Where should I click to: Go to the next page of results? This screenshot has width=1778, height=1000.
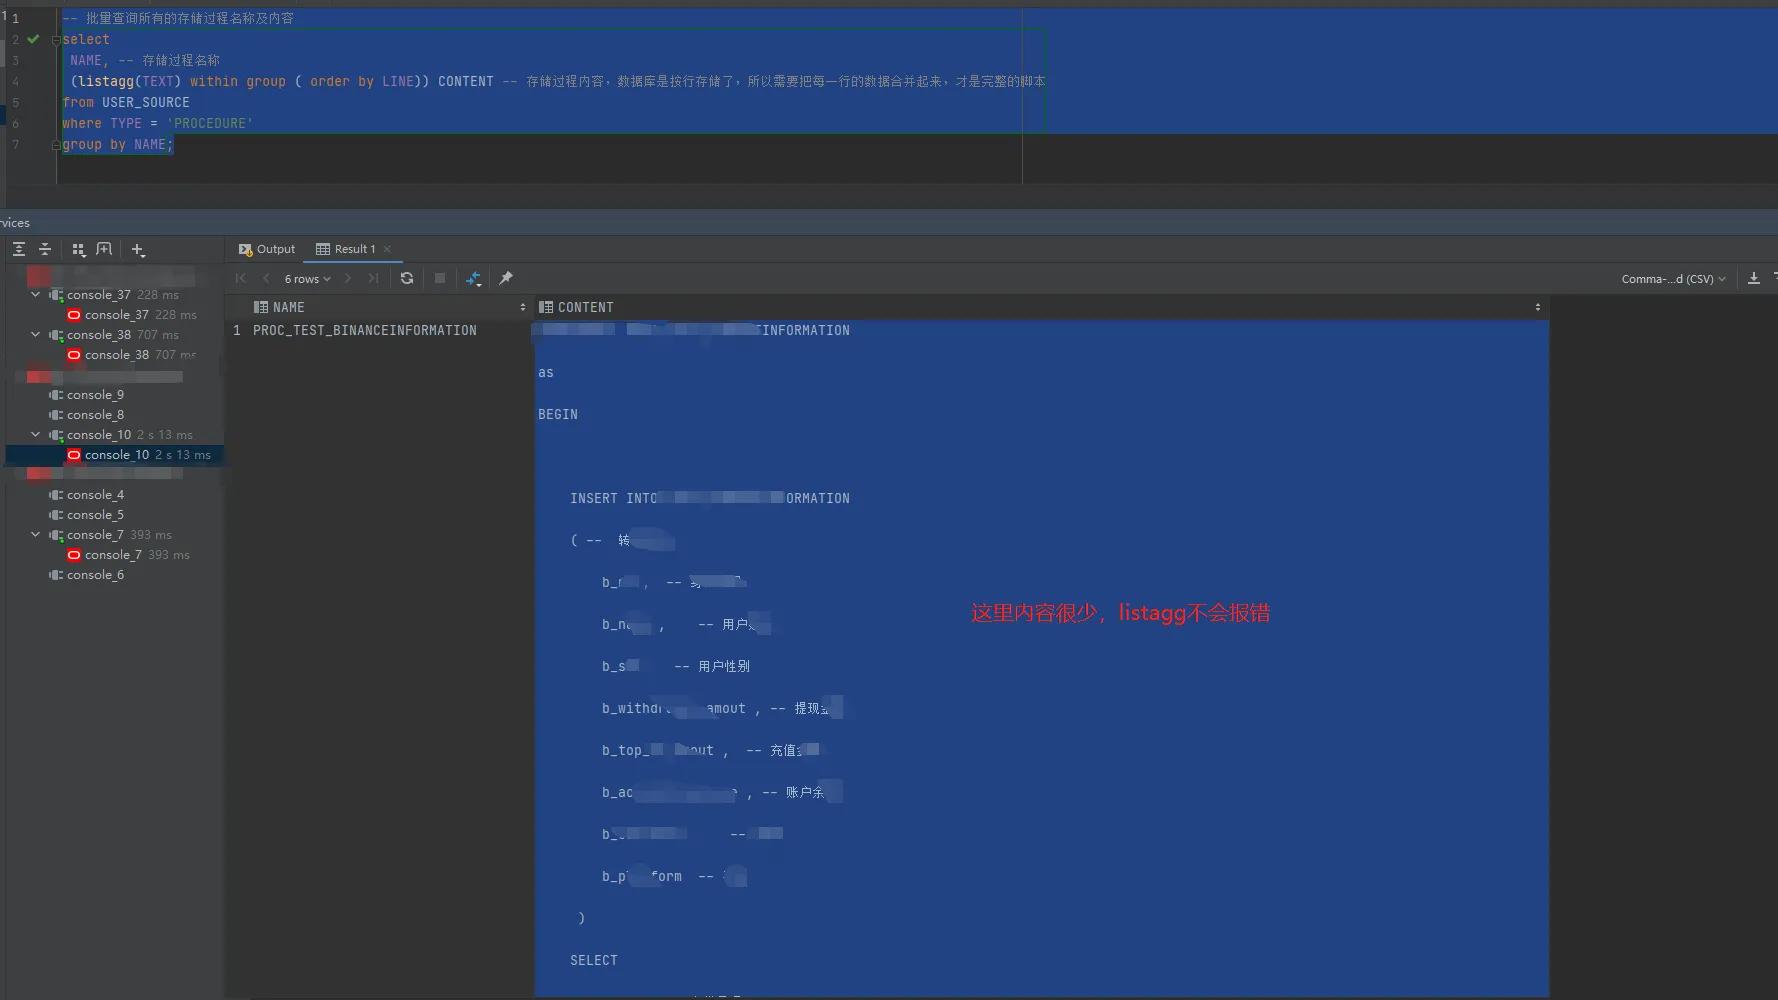click(x=347, y=279)
